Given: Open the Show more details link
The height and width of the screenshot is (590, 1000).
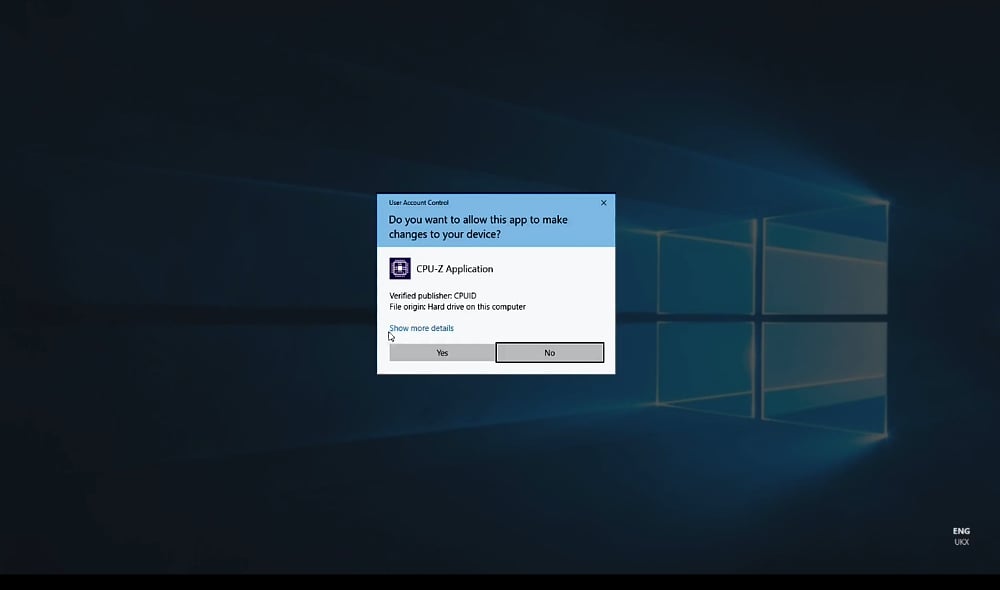Looking at the screenshot, I should pyautogui.click(x=422, y=328).
